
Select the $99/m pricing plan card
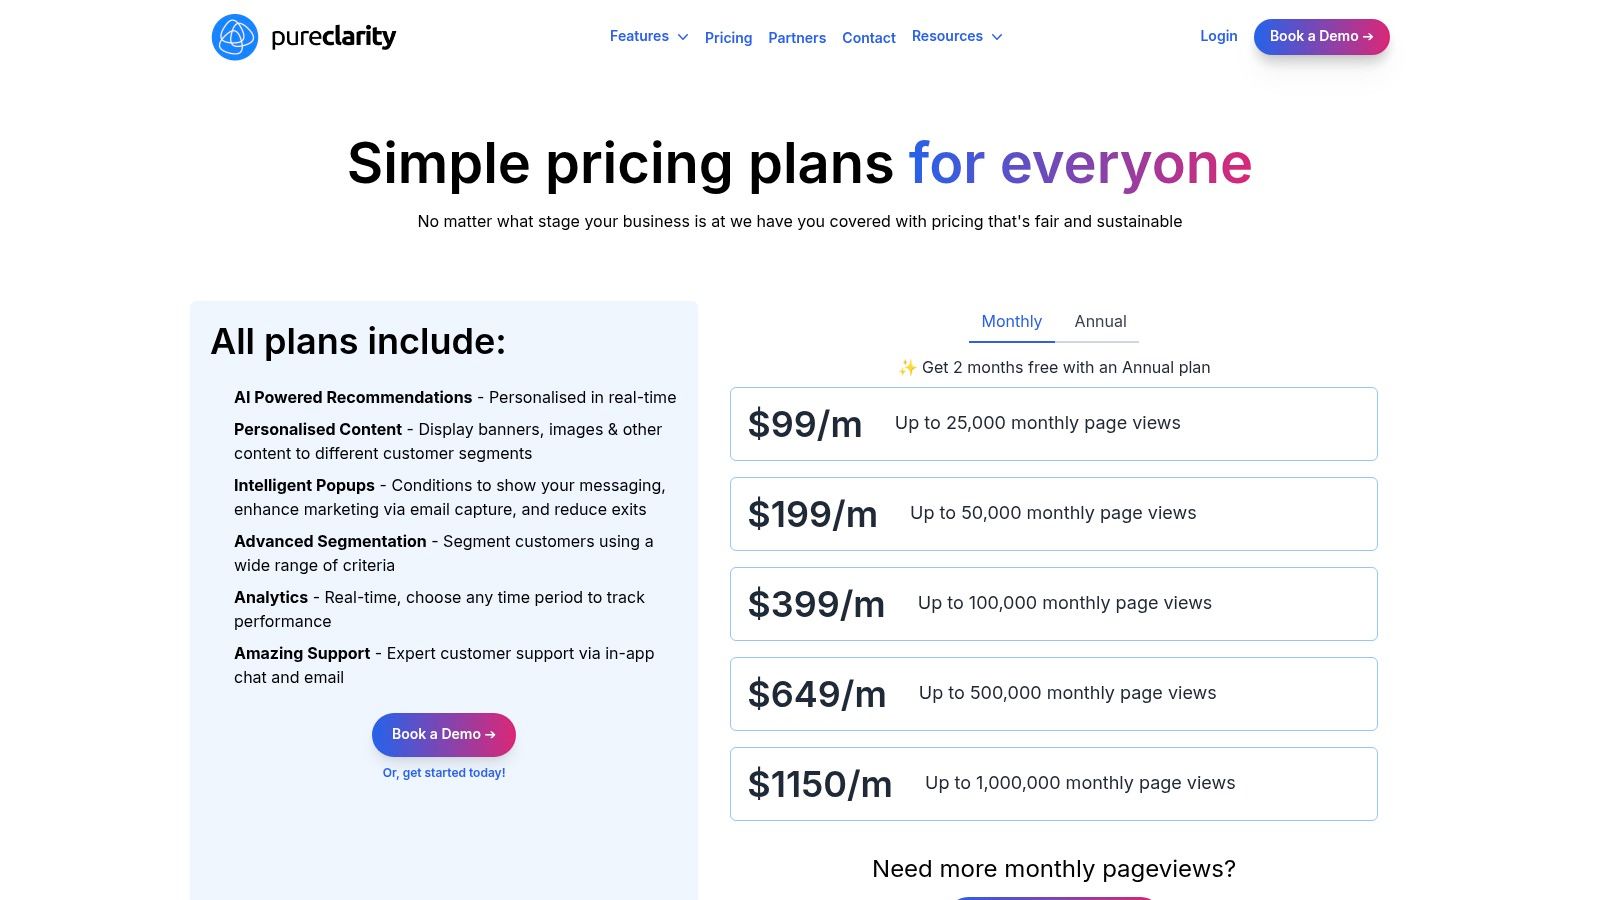[1053, 423]
